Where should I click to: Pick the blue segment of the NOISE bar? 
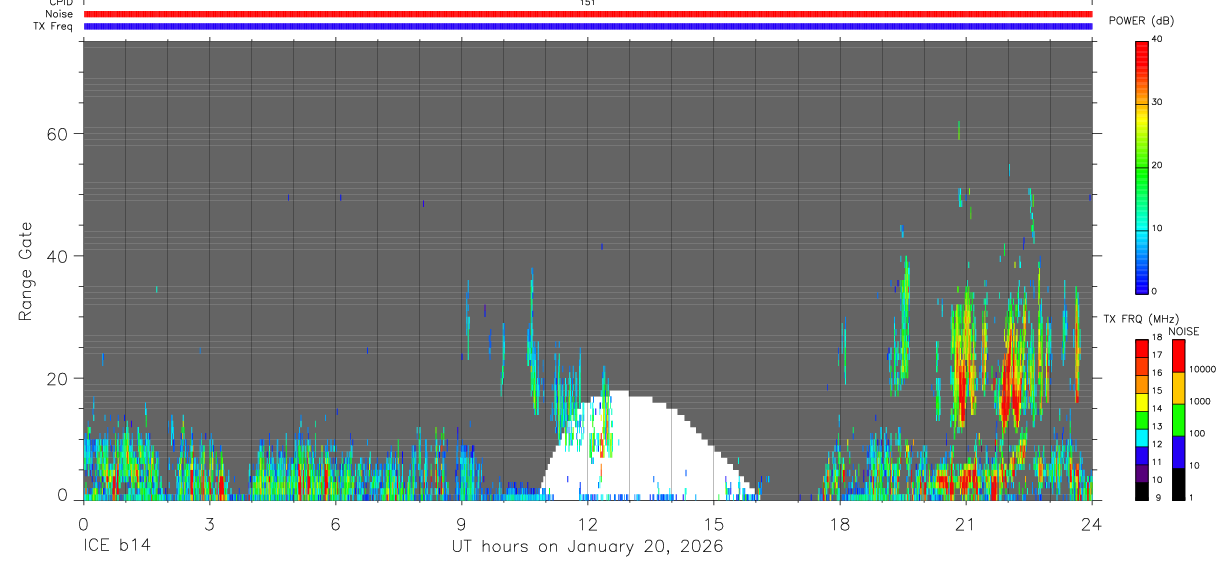[1178, 451]
